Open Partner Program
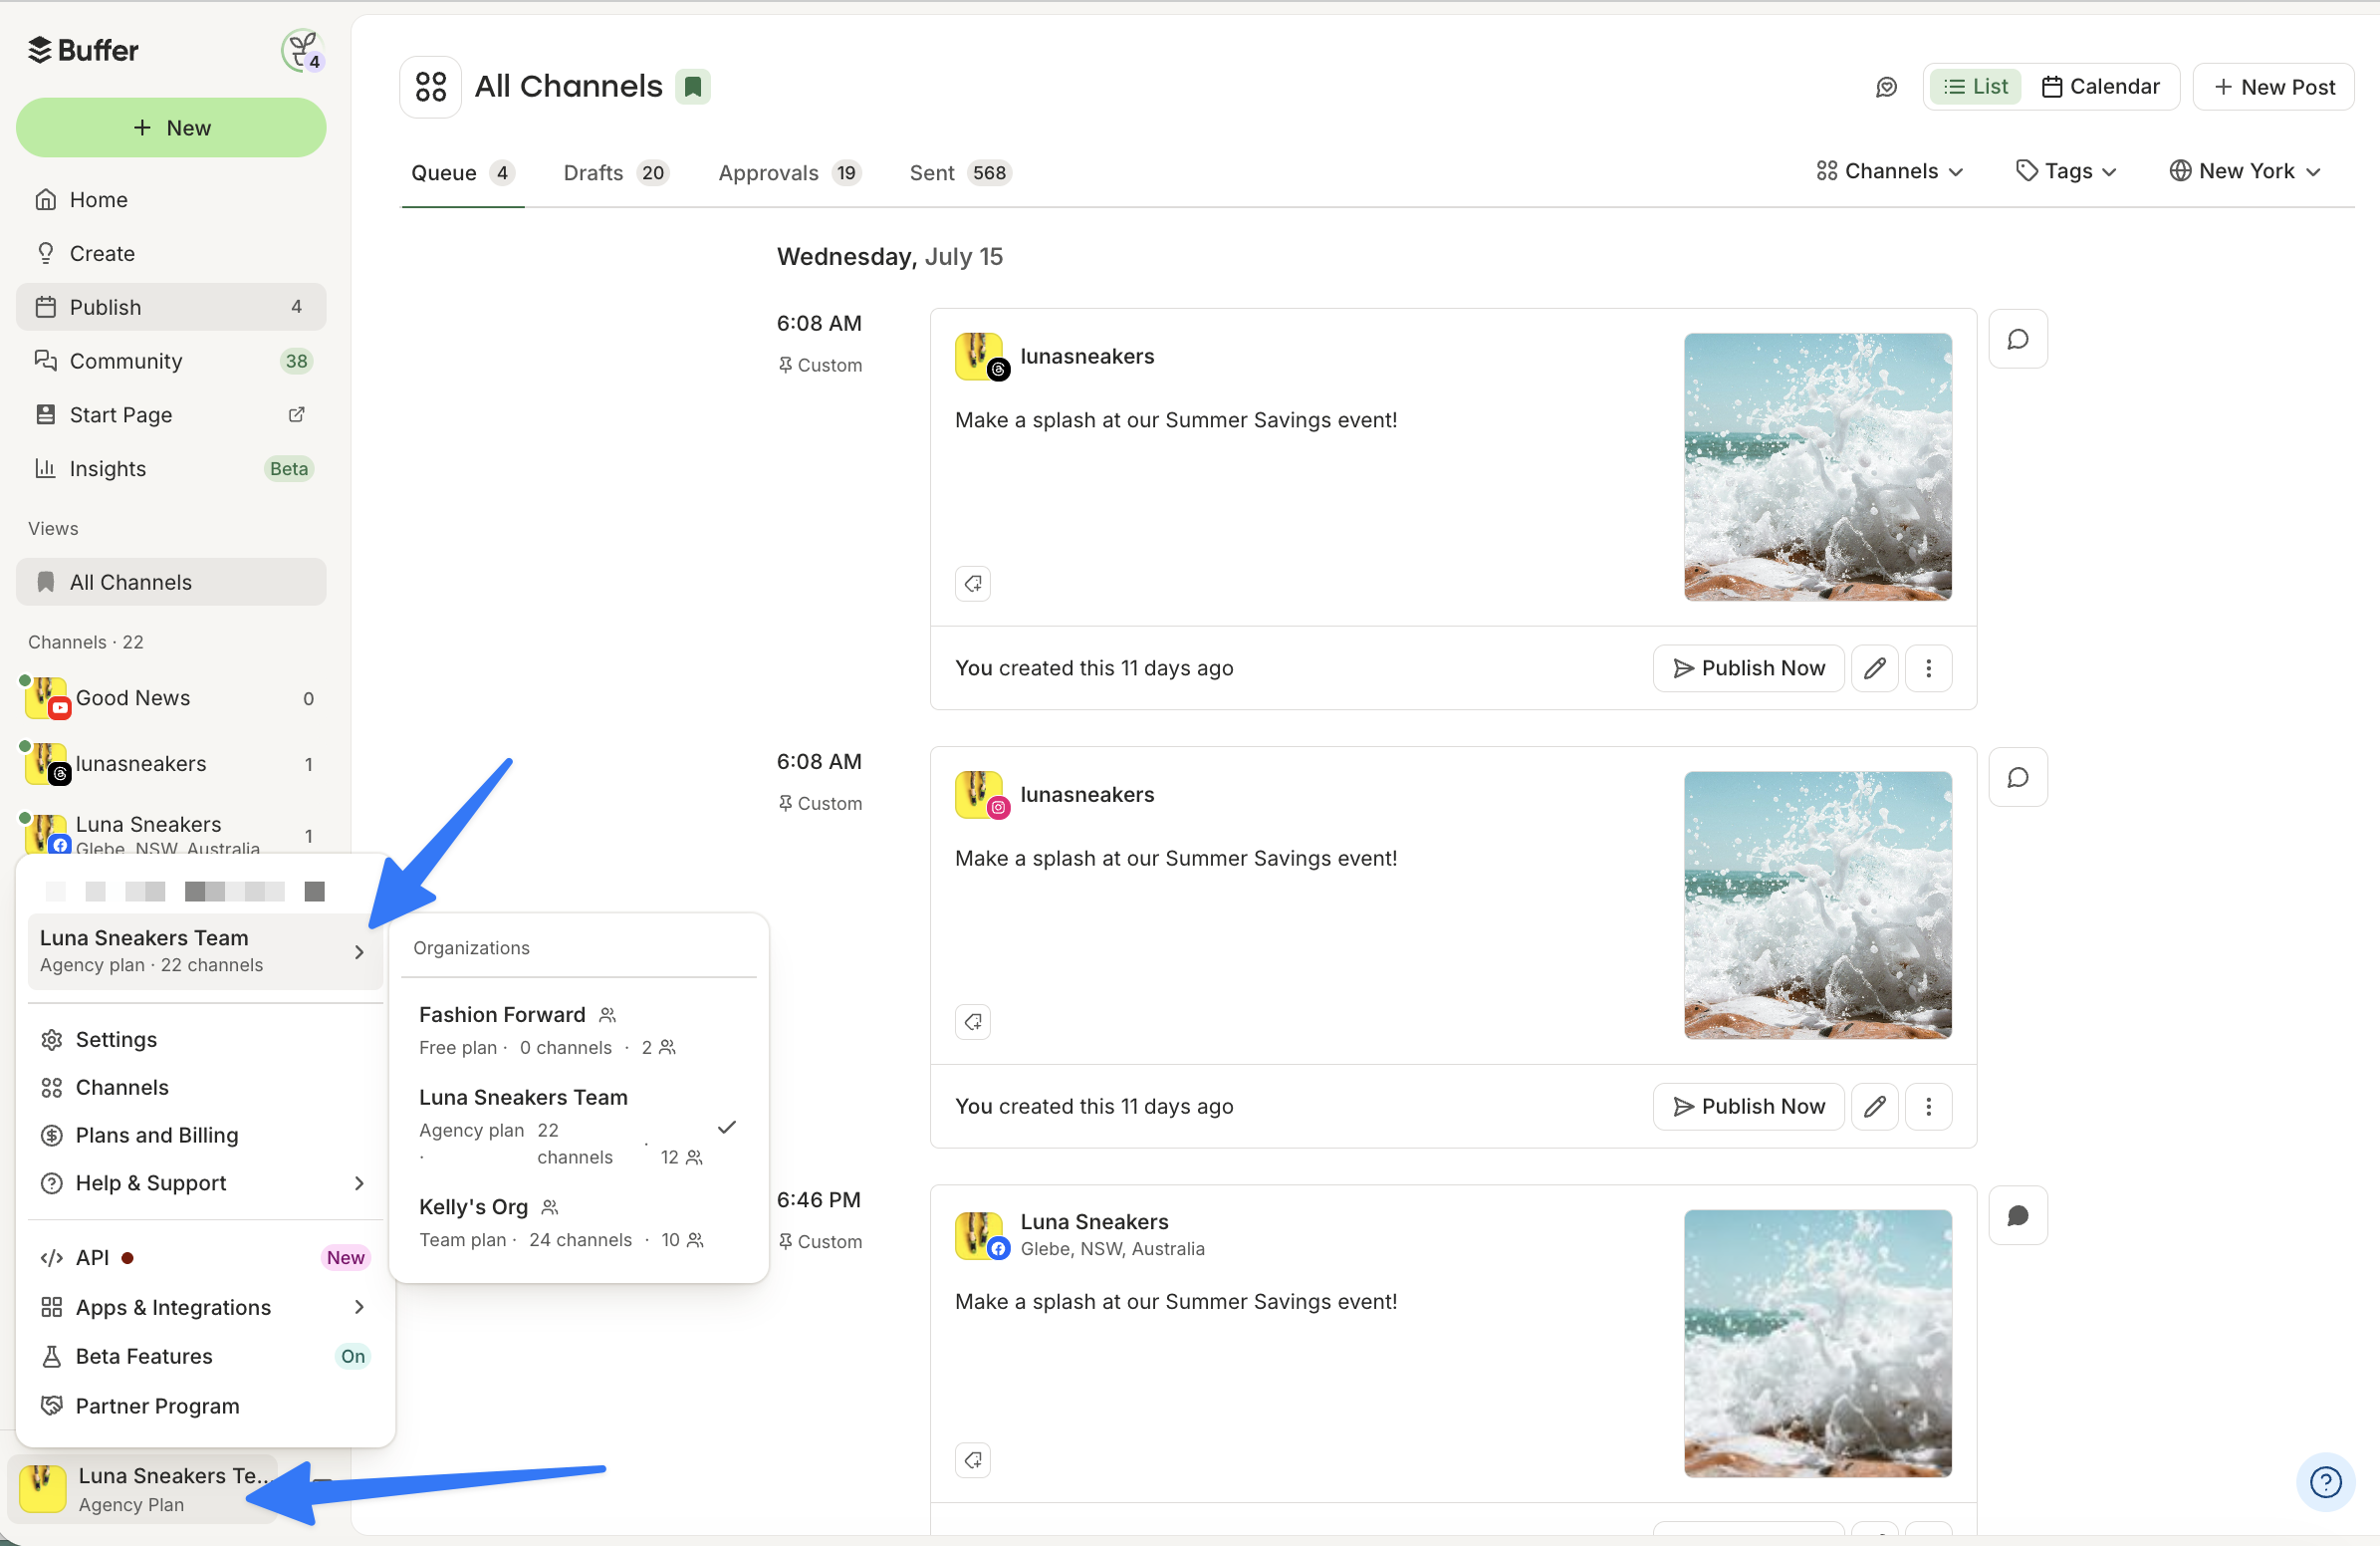Viewport: 2380px width, 1546px height. point(205,1406)
